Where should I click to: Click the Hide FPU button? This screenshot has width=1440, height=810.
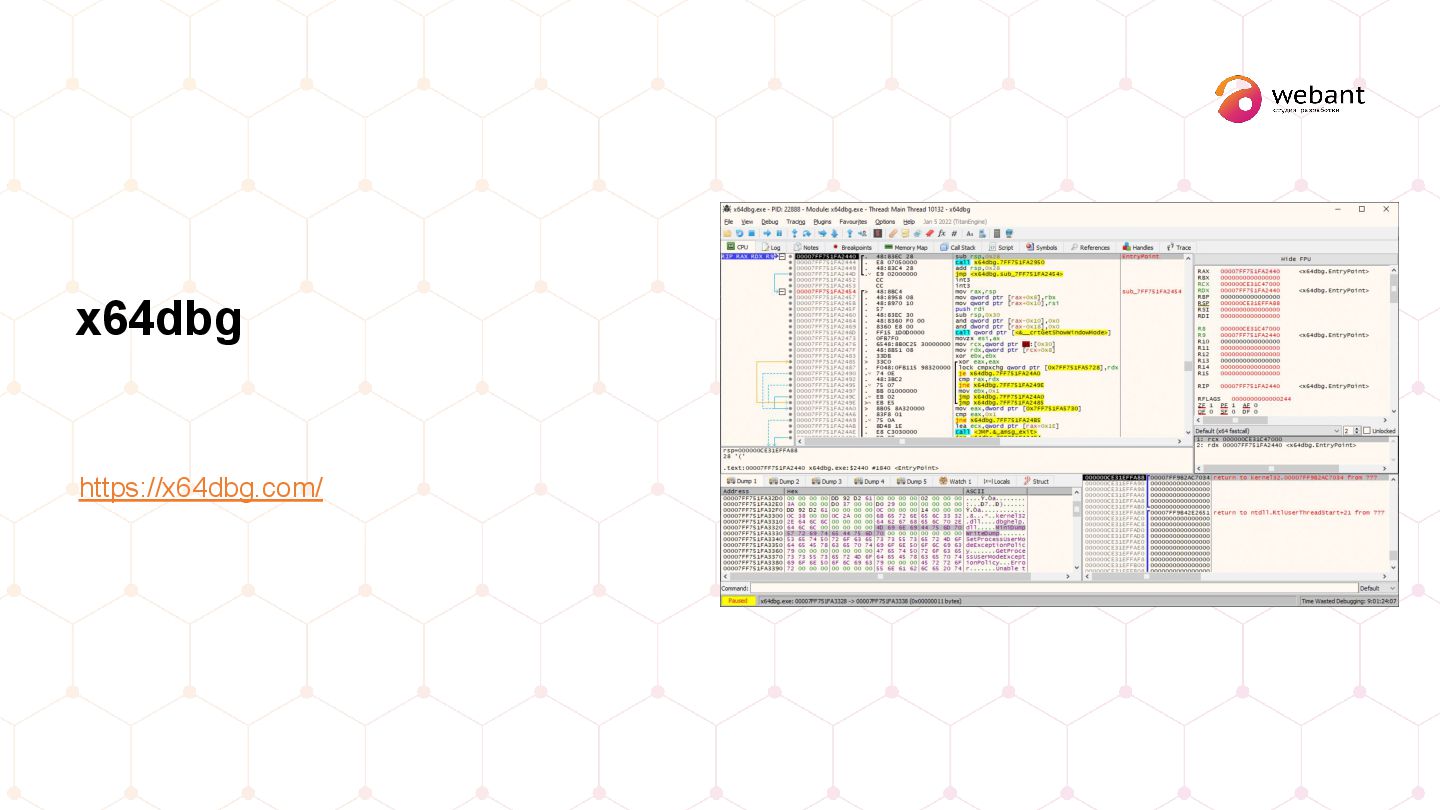[x=1296, y=259]
